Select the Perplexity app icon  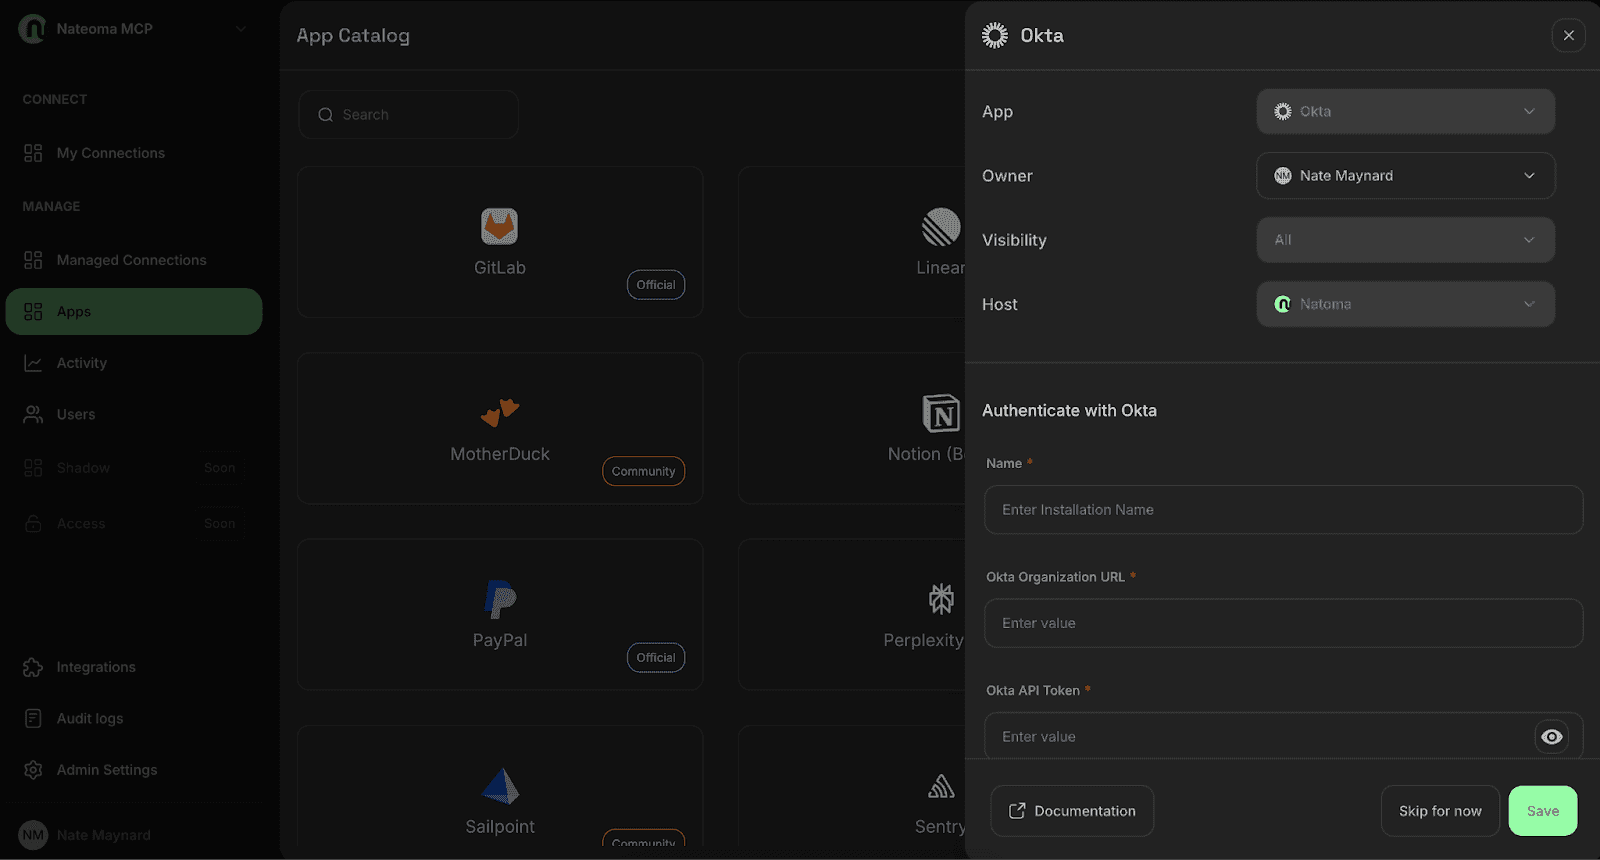(941, 599)
